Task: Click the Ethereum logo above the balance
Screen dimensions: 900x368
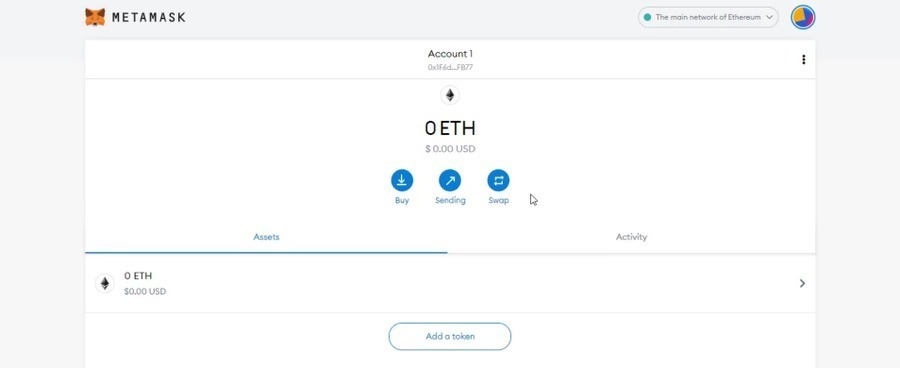Action: pos(450,95)
